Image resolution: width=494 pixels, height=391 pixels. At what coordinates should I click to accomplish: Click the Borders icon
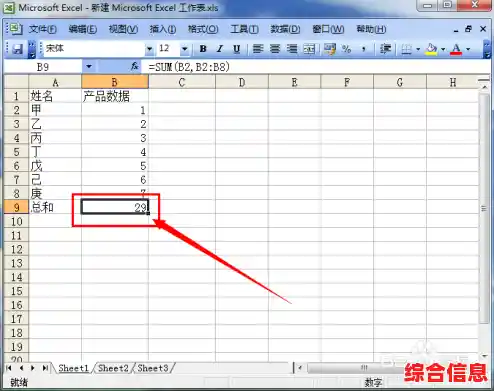point(406,49)
